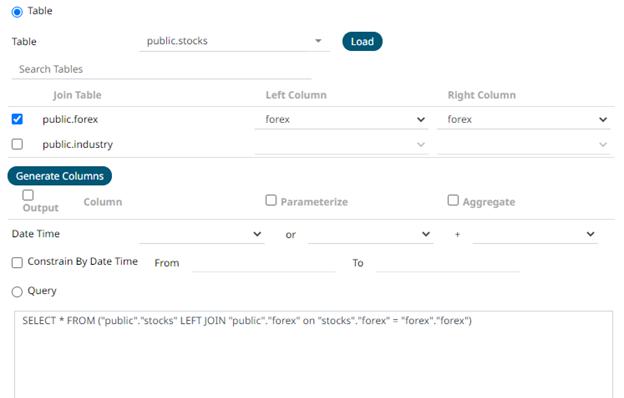Select the Table radio button
Image resolution: width=624 pixels, height=398 pixels.
pyautogui.click(x=17, y=12)
